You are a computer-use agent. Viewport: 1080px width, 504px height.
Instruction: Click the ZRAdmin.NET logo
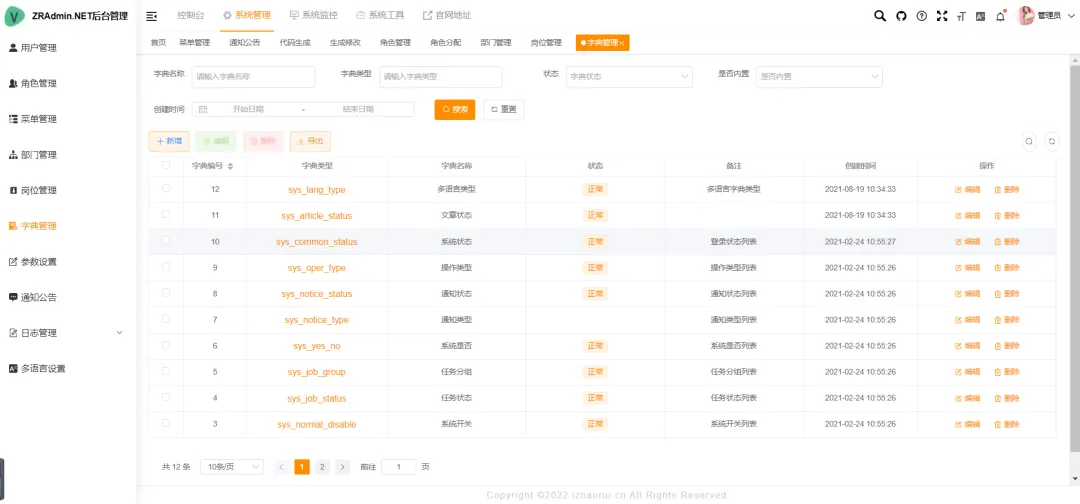(x=14, y=16)
